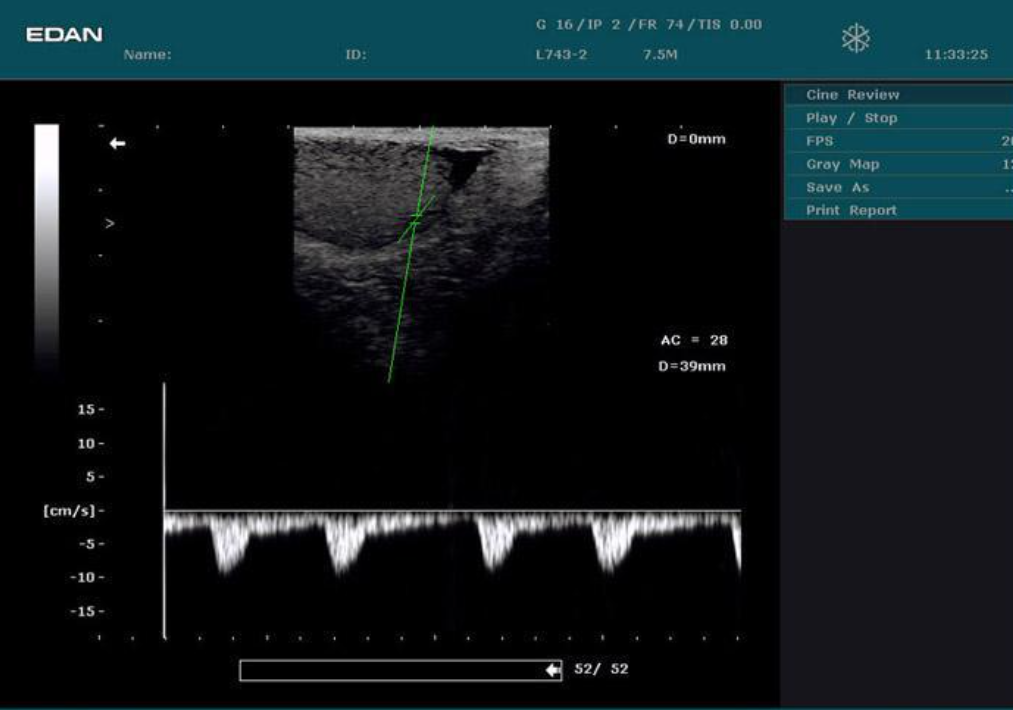Choose Save As from the menu
The height and width of the screenshot is (710, 1013).
899,188
